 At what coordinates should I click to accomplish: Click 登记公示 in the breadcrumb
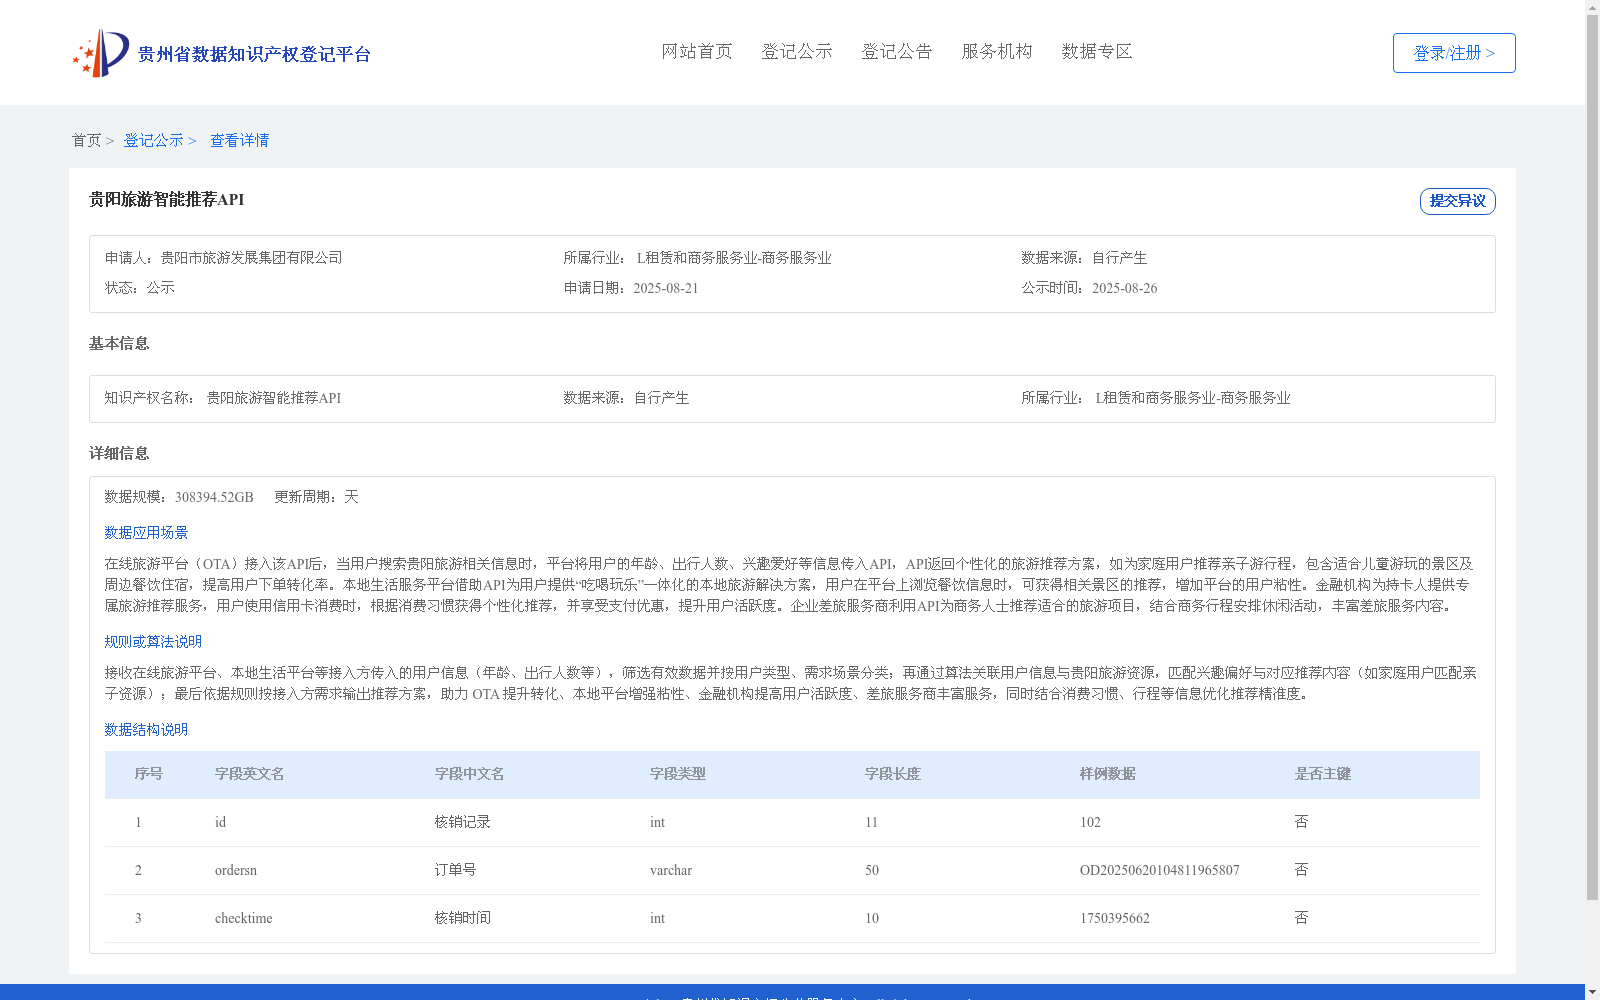[x=153, y=140]
